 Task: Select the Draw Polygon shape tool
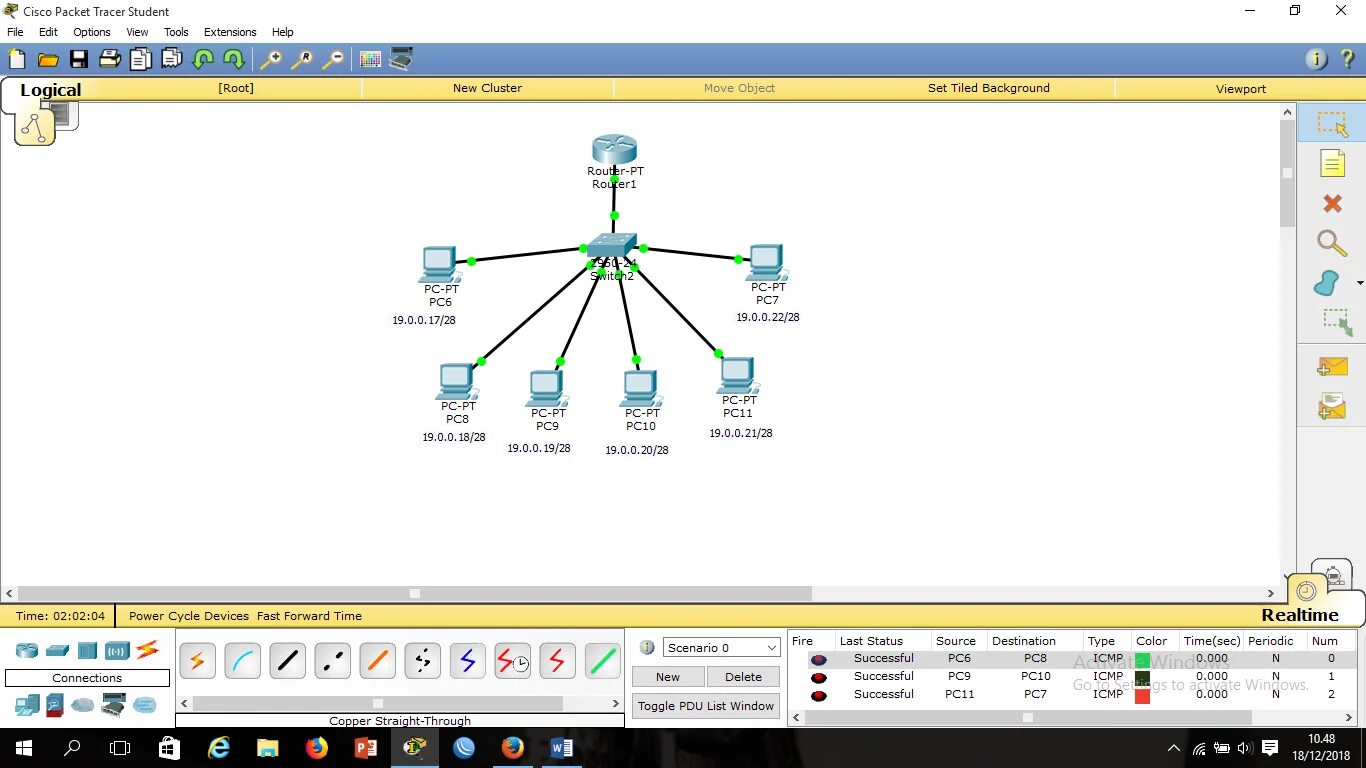tap(1327, 283)
